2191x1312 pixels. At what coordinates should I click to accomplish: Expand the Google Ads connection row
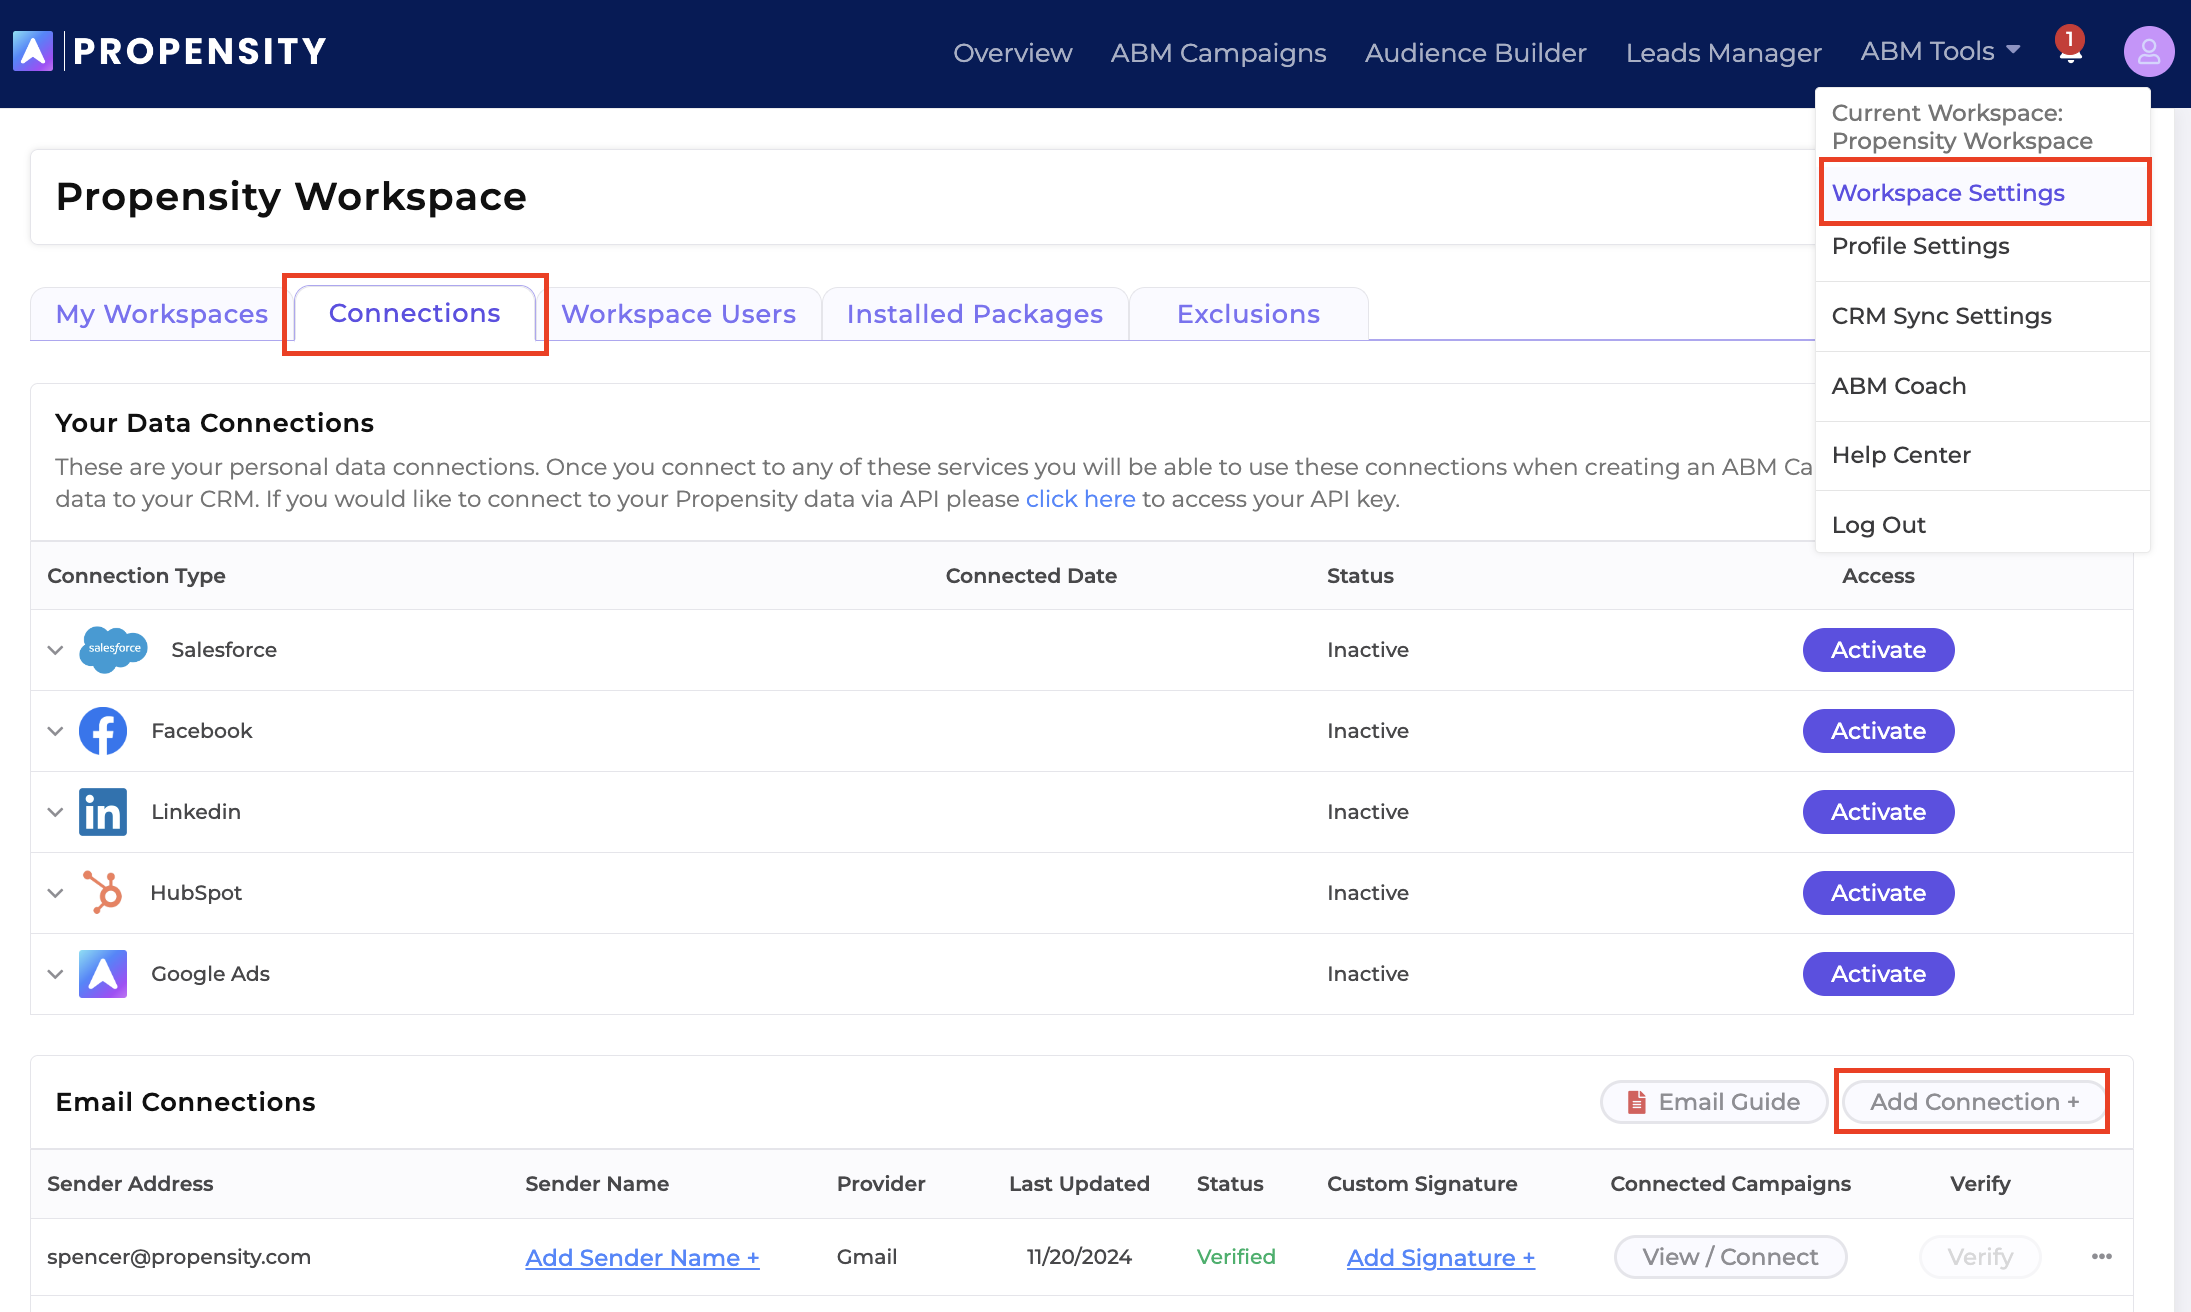56,974
